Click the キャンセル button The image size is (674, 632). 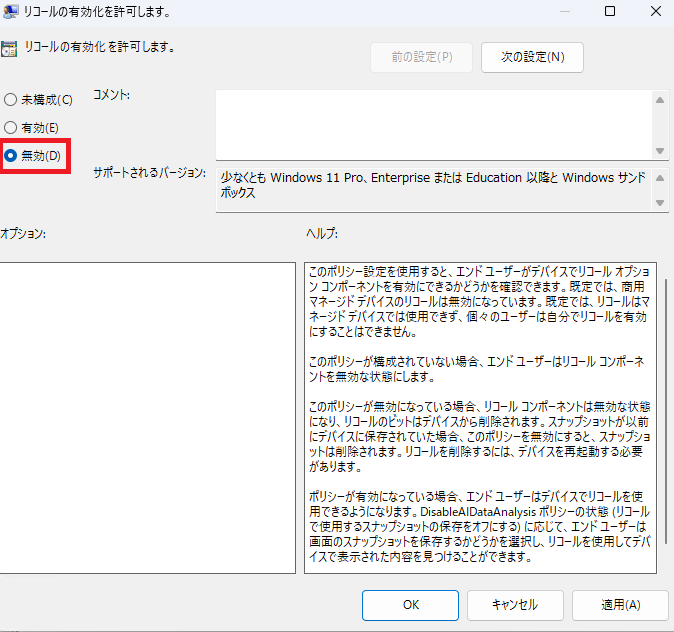[515, 605]
